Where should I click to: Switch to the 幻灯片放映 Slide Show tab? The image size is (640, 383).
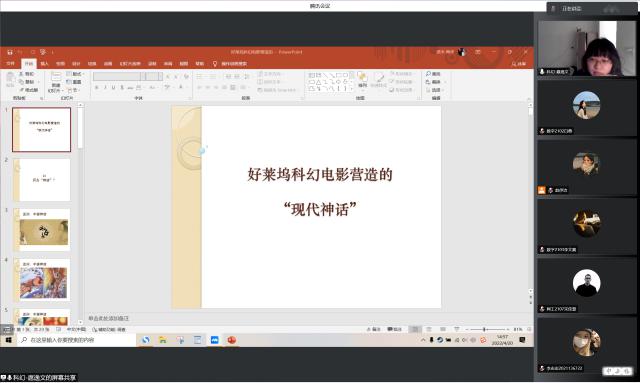(x=130, y=64)
